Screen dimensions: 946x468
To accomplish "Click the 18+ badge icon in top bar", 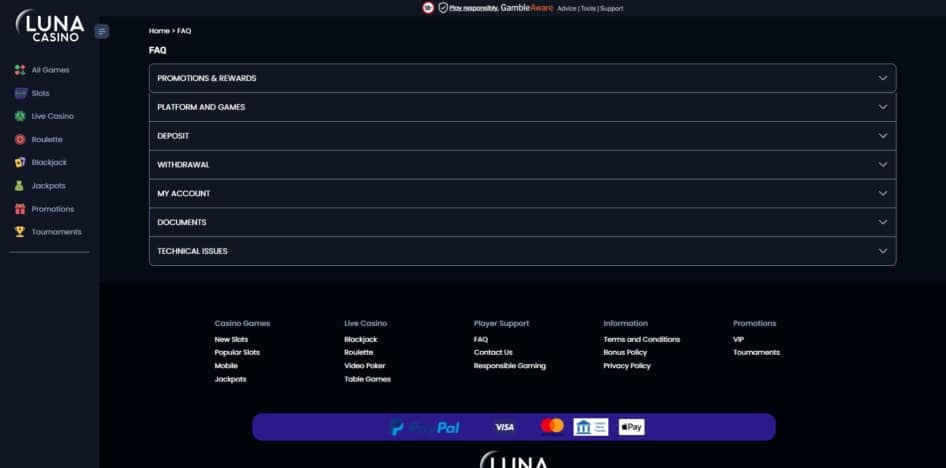I will (428, 8).
